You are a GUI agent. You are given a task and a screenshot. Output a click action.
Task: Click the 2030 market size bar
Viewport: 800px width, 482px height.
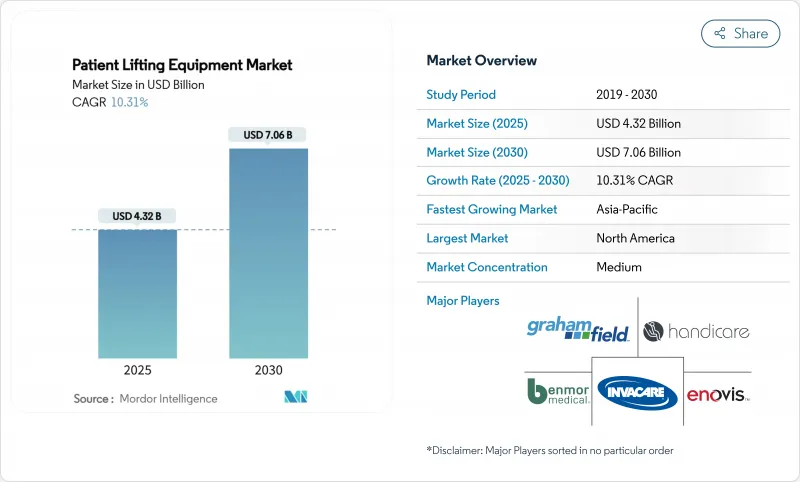(268, 253)
